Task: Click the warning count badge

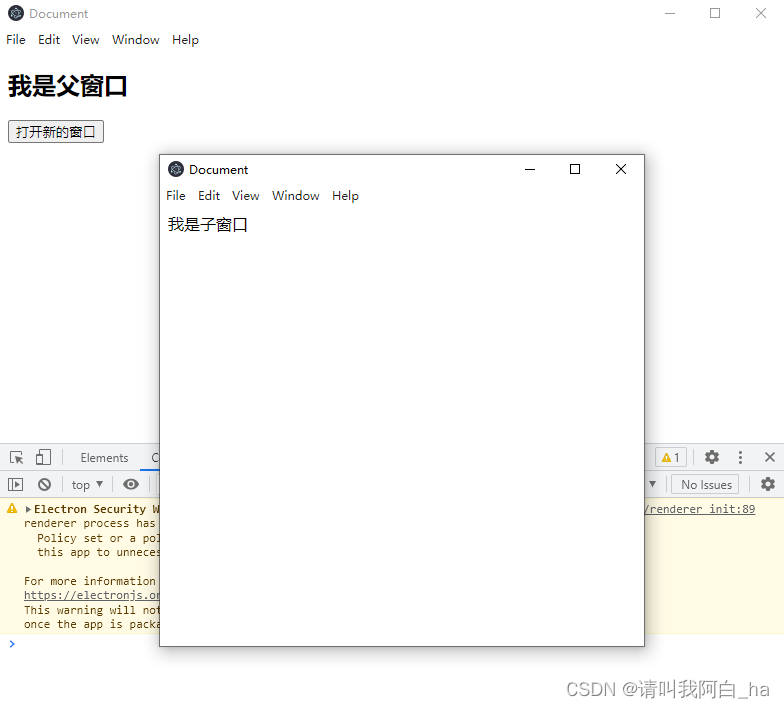Action: point(670,458)
